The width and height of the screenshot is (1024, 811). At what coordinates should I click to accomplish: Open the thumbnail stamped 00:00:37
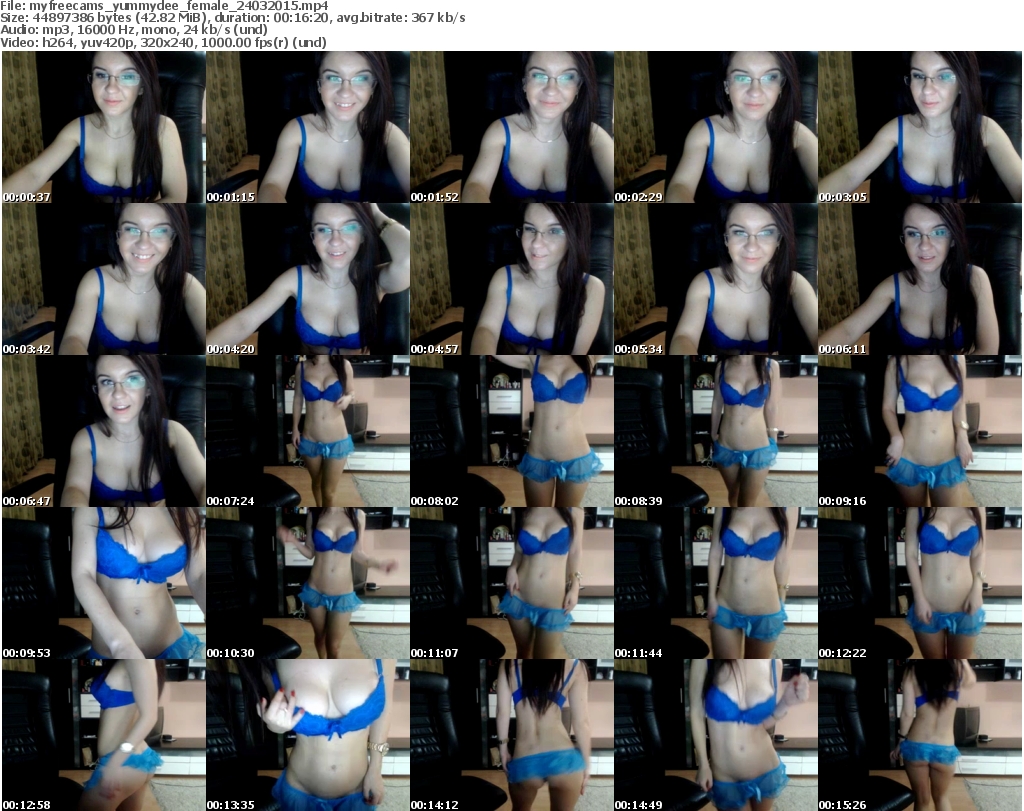pyautogui.click(x=104, y=127)
